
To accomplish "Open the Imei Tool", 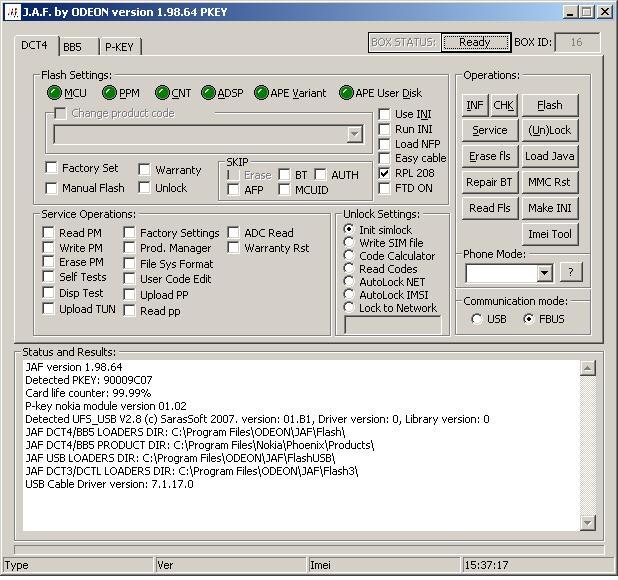I will [x=550, y=234].
